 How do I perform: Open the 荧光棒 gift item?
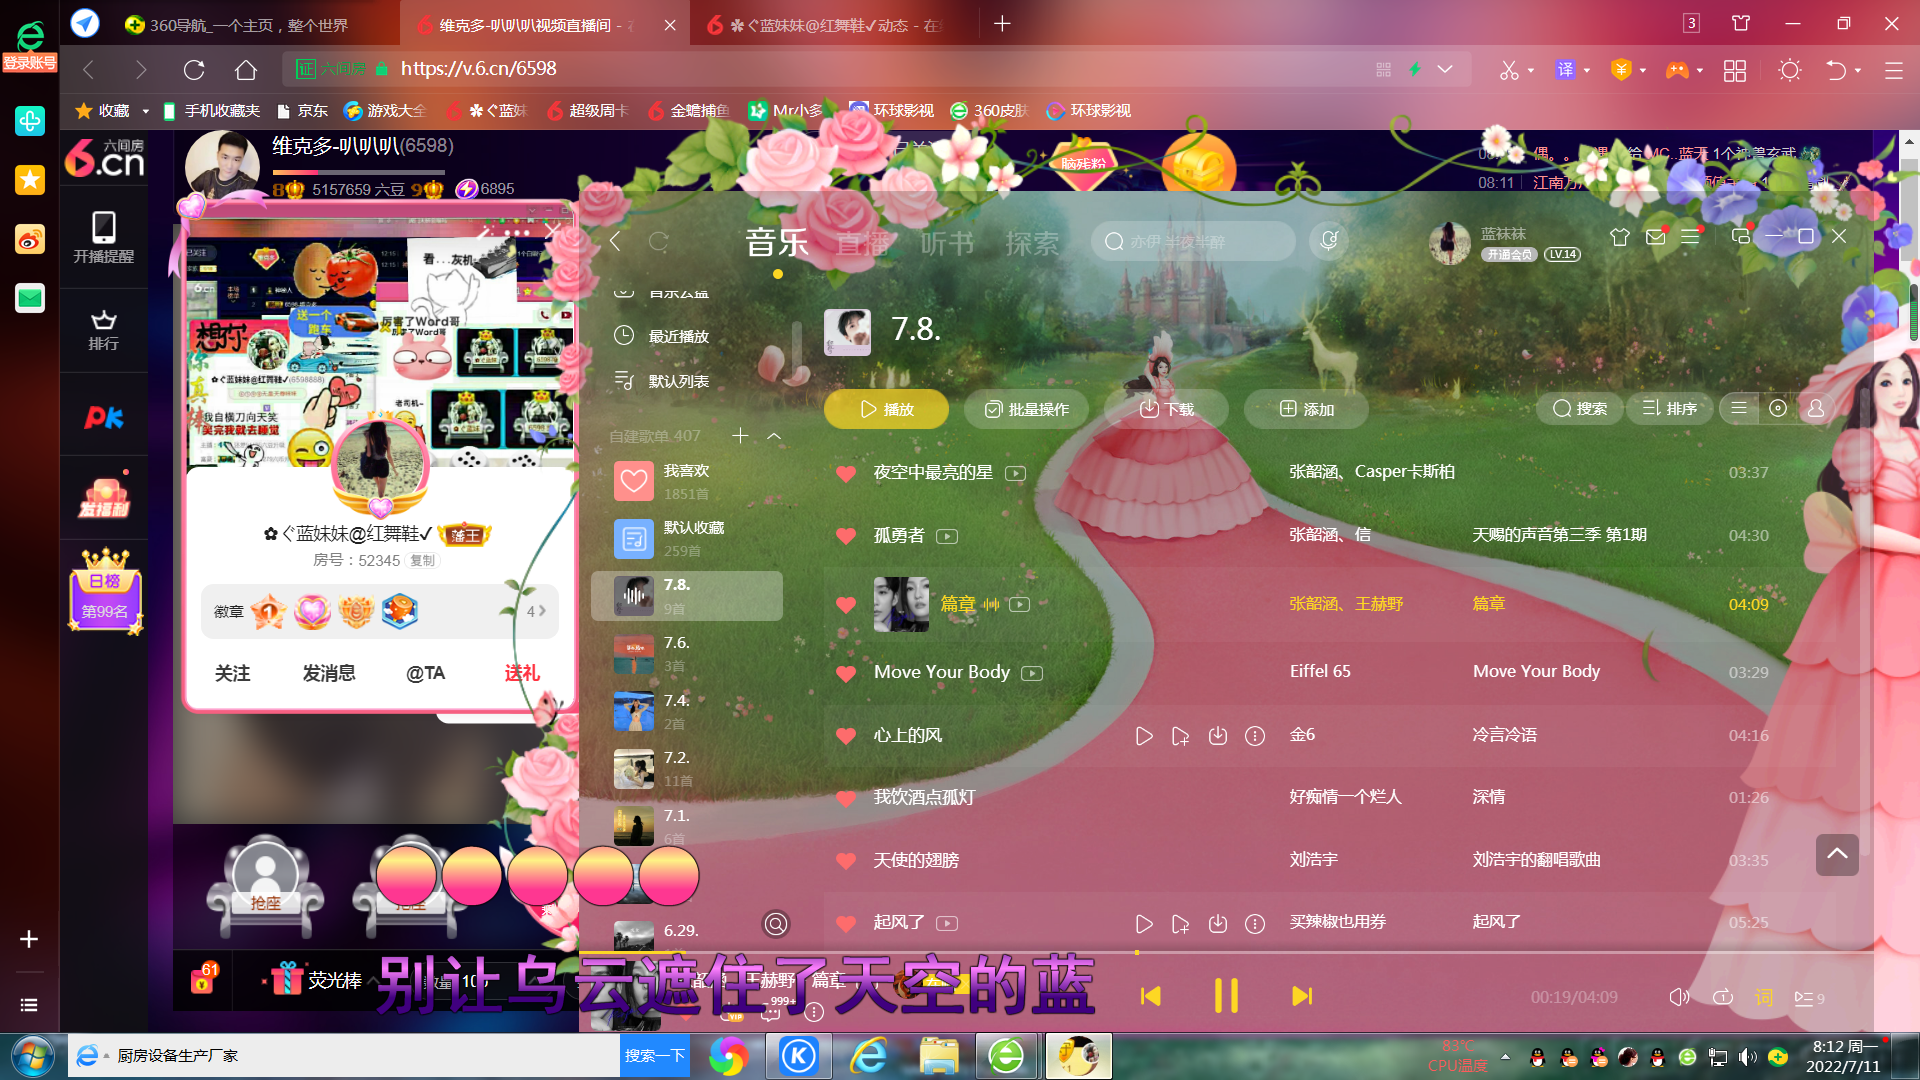(x=315, y=979)
